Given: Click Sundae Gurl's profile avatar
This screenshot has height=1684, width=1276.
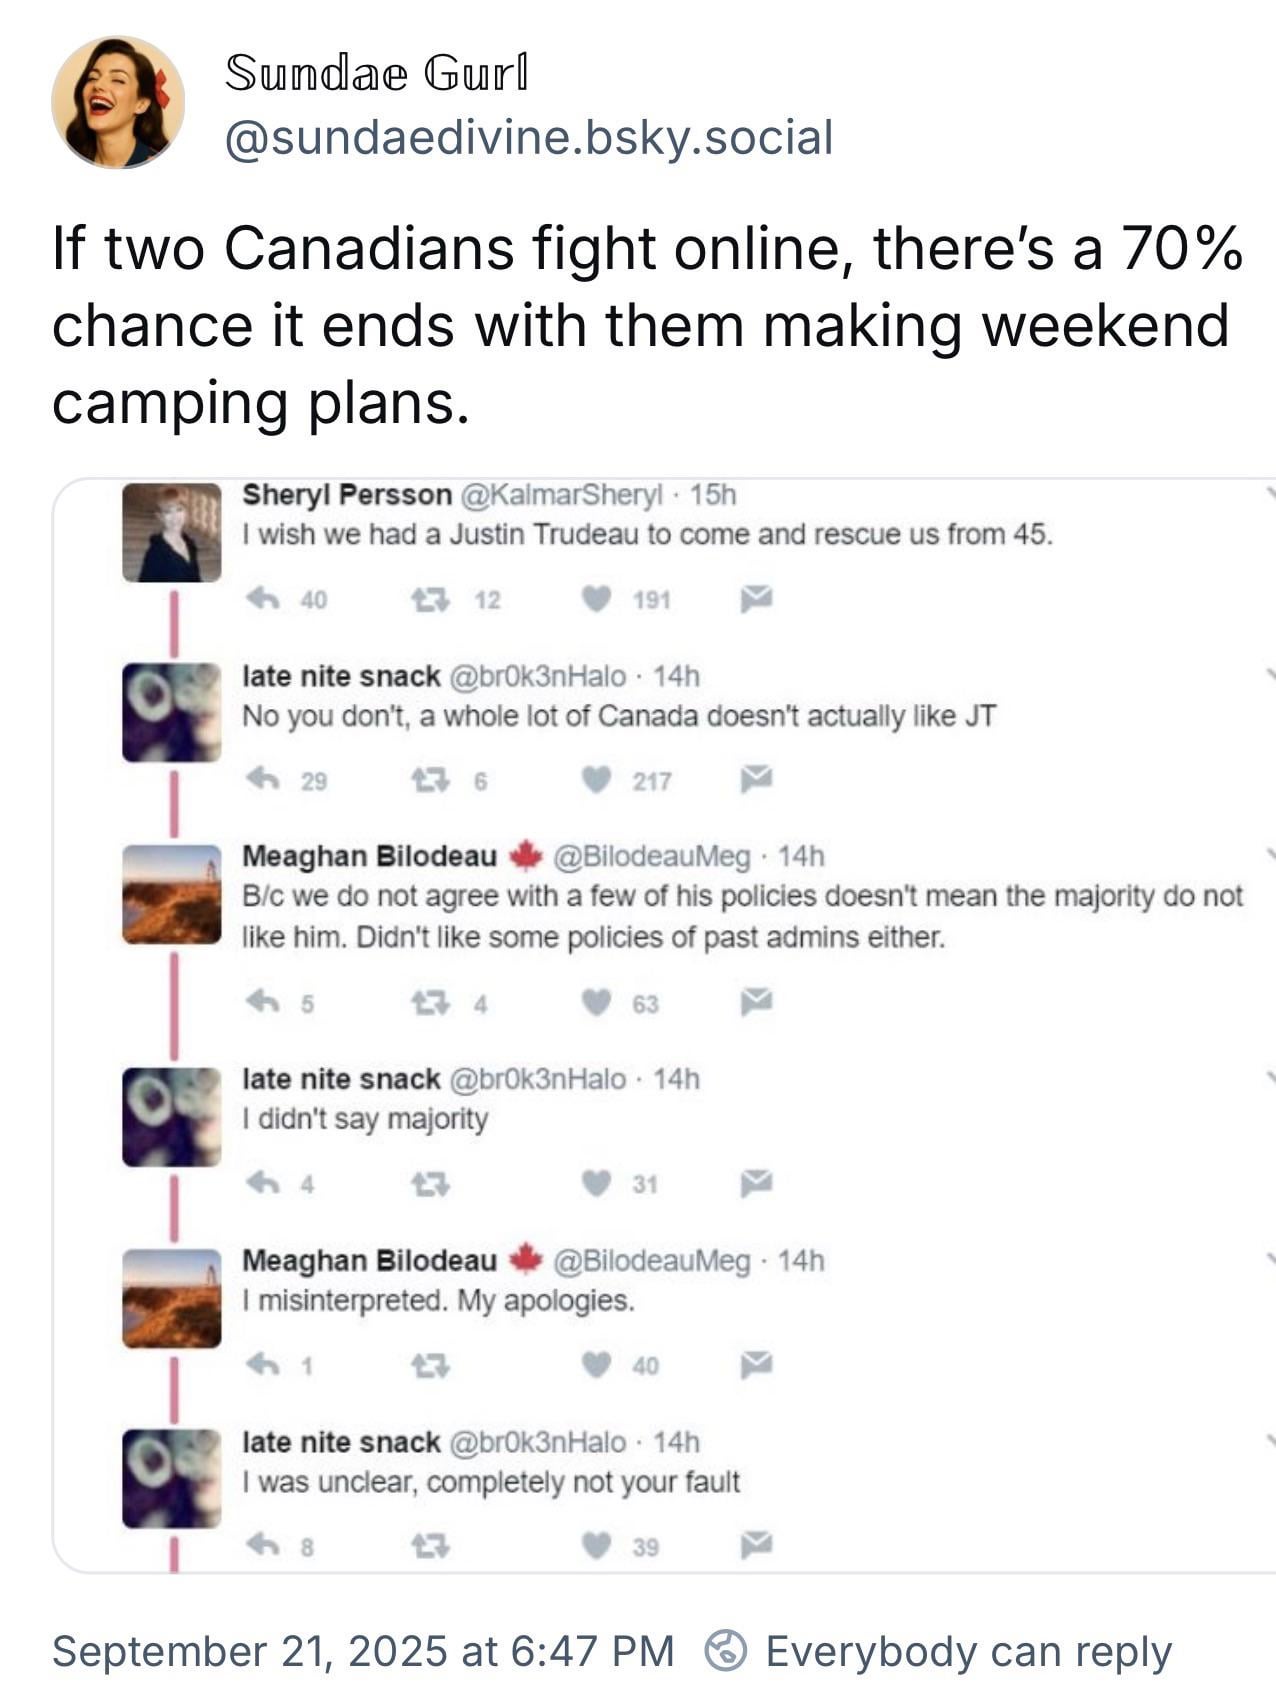Looking at the screenshot, I should click(118, 103).
